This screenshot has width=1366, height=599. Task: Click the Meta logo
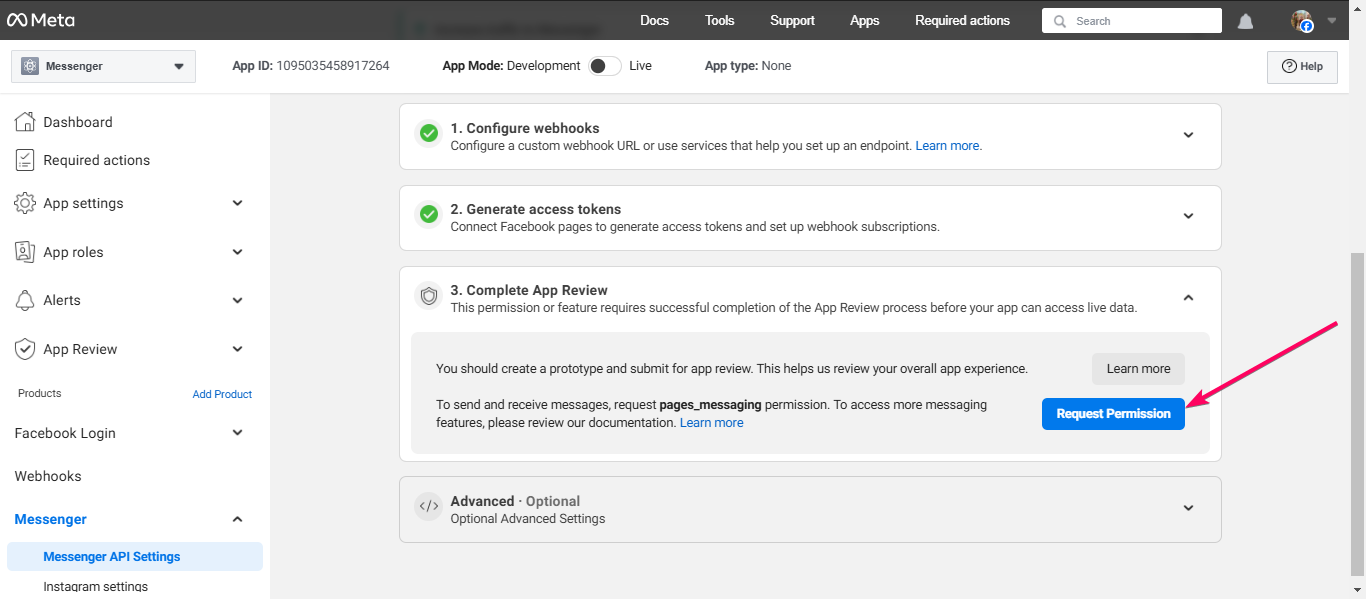click(41, 20)
